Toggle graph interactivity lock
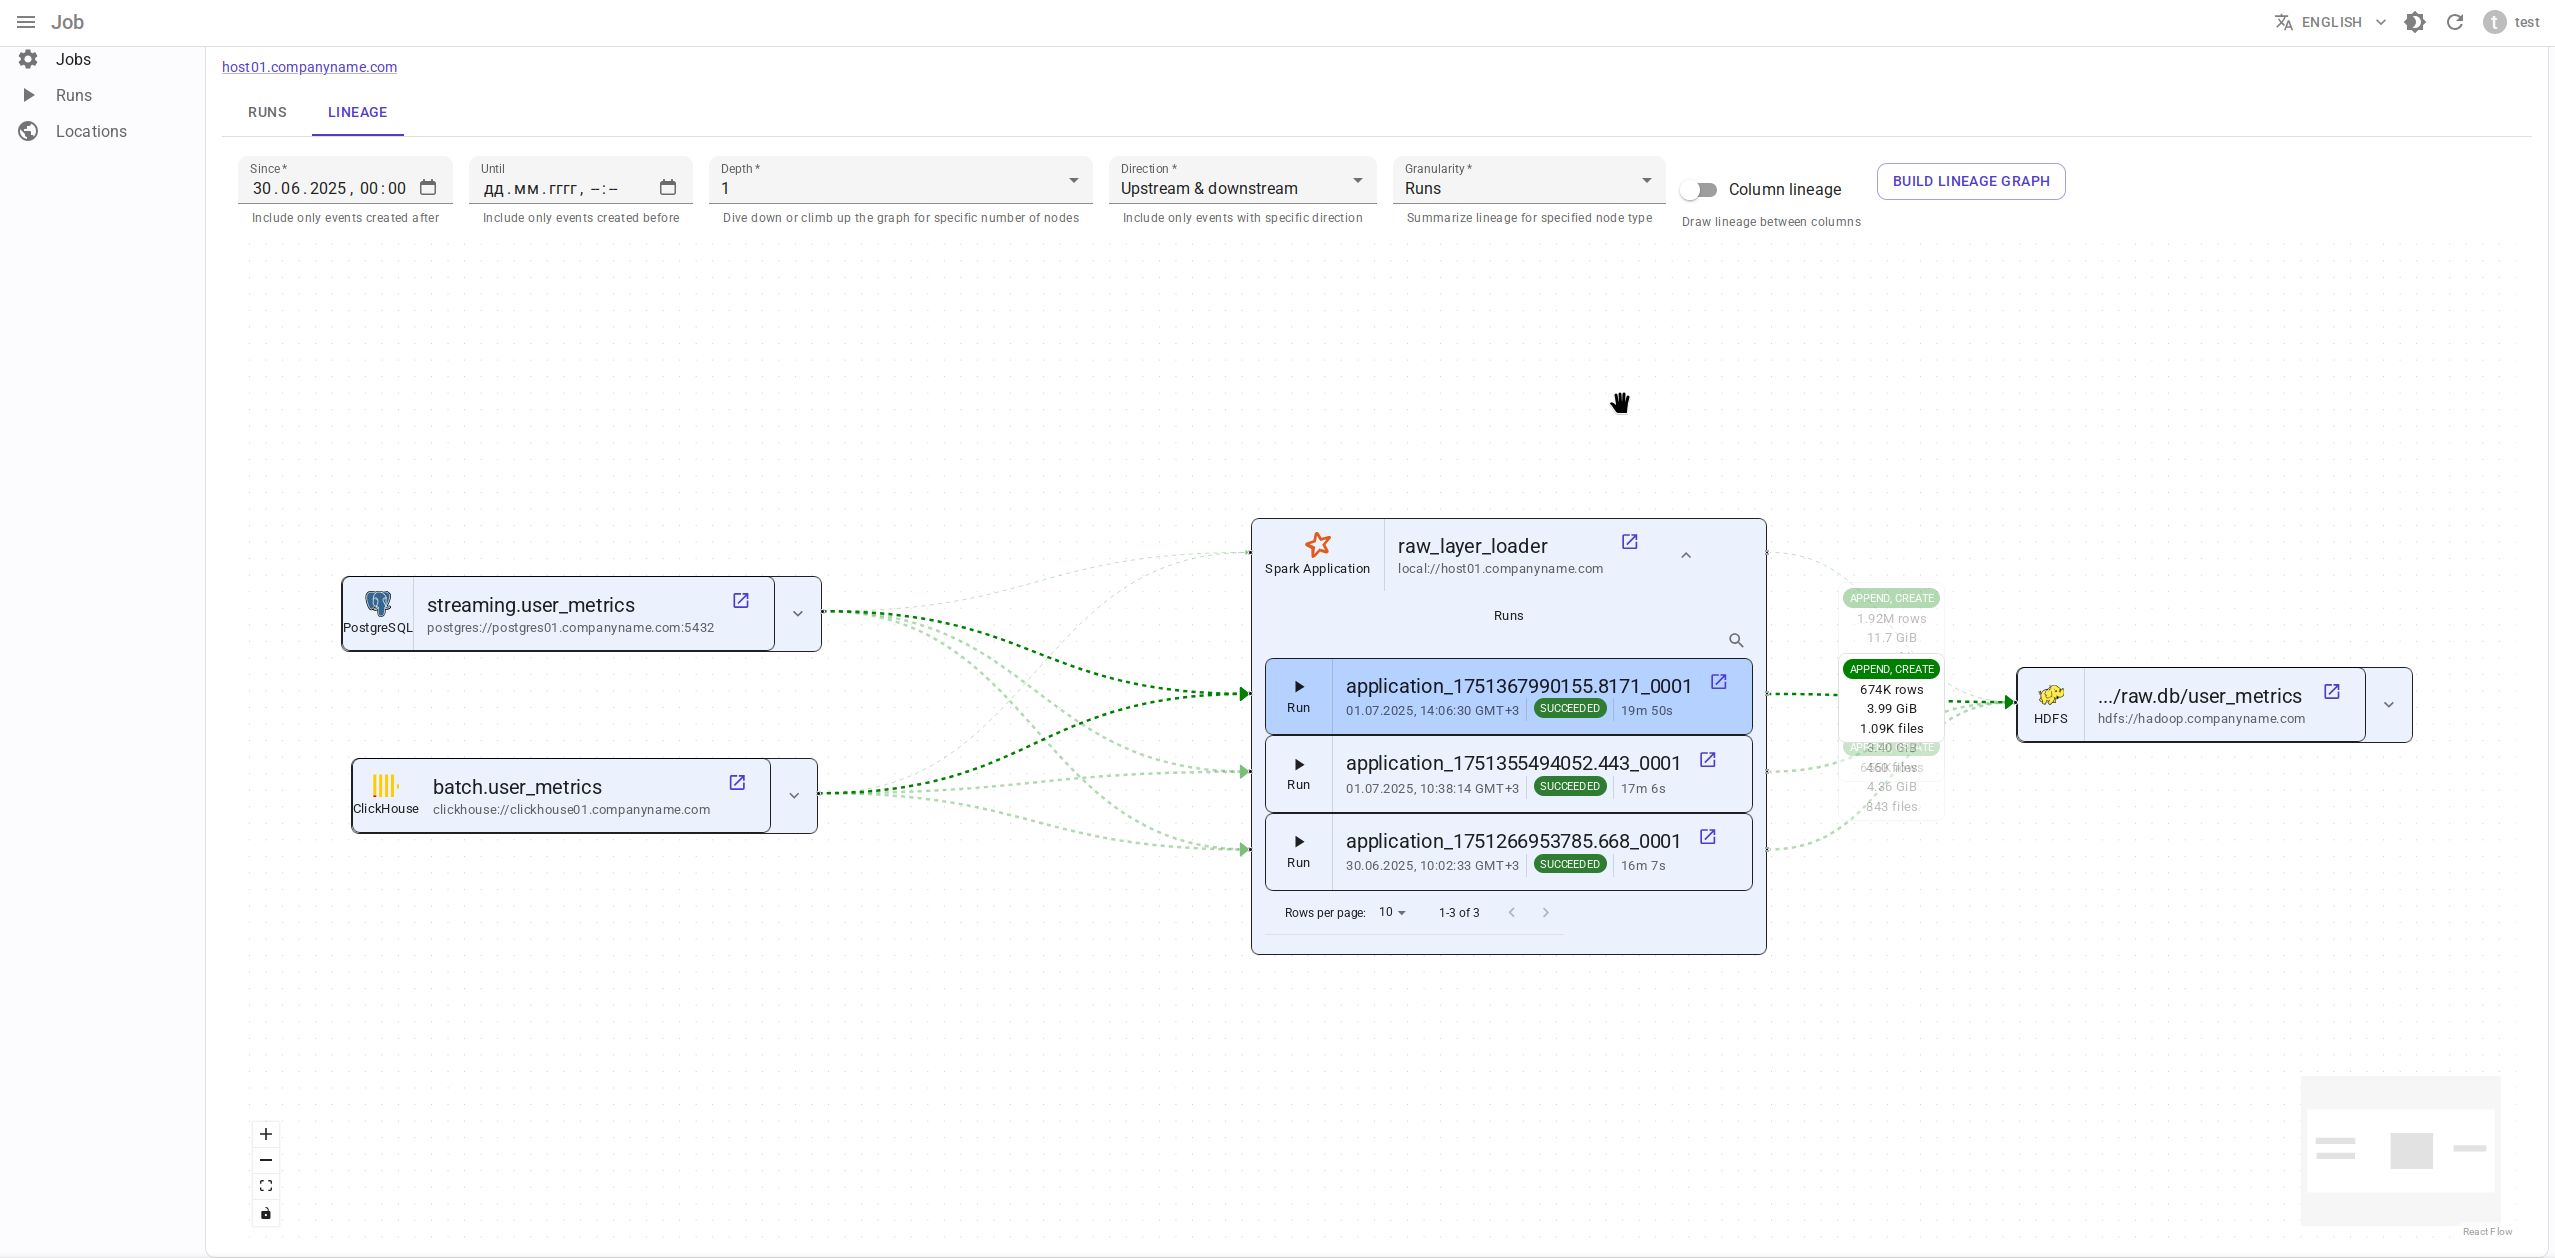2555x1258 pixels. 266,1213
